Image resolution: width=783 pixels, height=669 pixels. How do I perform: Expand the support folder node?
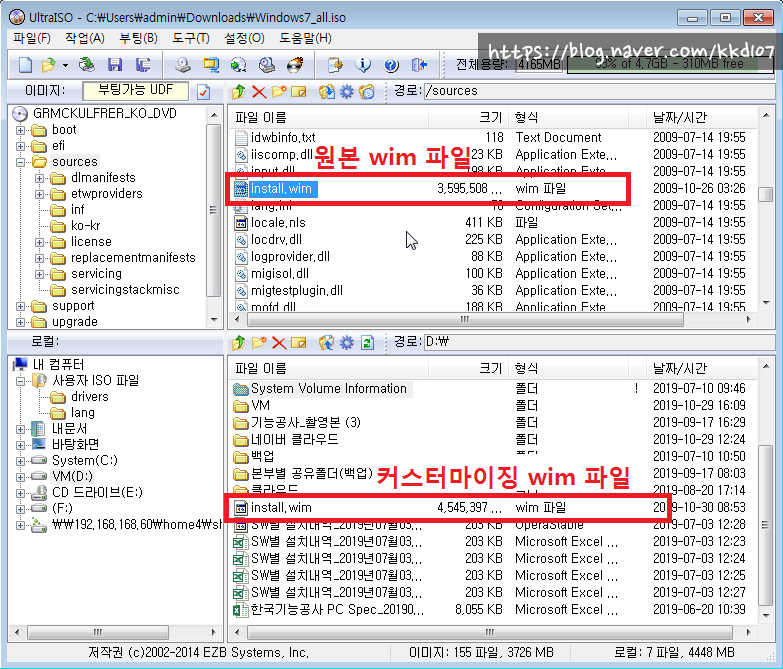point(20,306)
